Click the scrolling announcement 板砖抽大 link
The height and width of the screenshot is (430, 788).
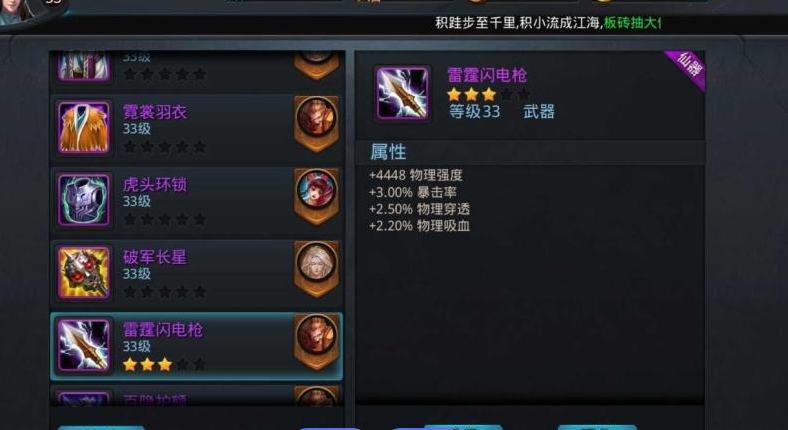point(632,23)
